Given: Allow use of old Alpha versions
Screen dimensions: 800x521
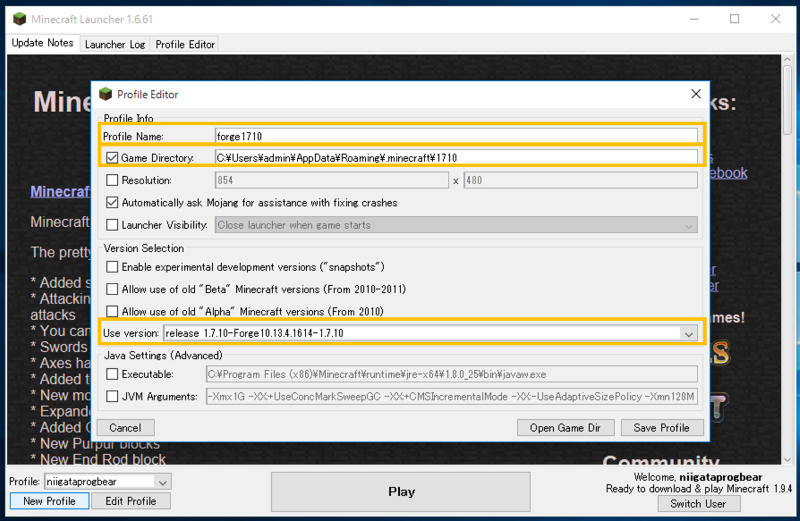Looking at the screenshot, I should tap(112, 311).
